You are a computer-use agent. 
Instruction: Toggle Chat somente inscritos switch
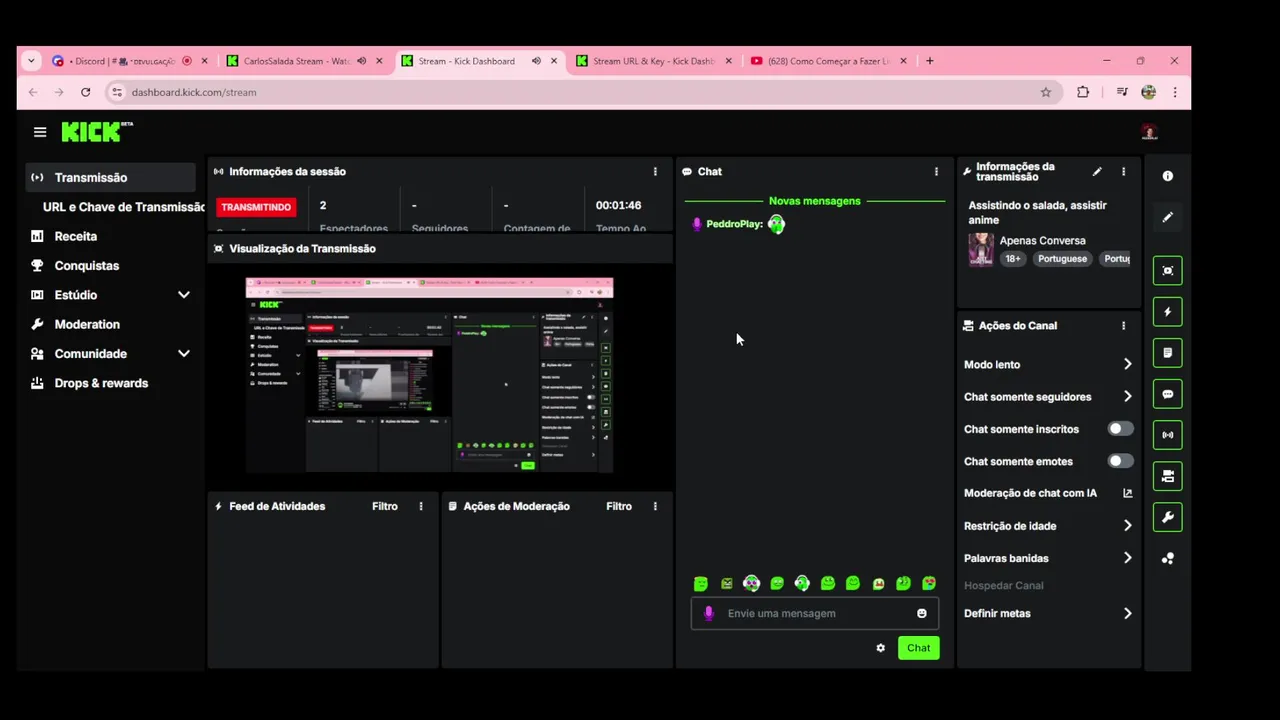1120,429
